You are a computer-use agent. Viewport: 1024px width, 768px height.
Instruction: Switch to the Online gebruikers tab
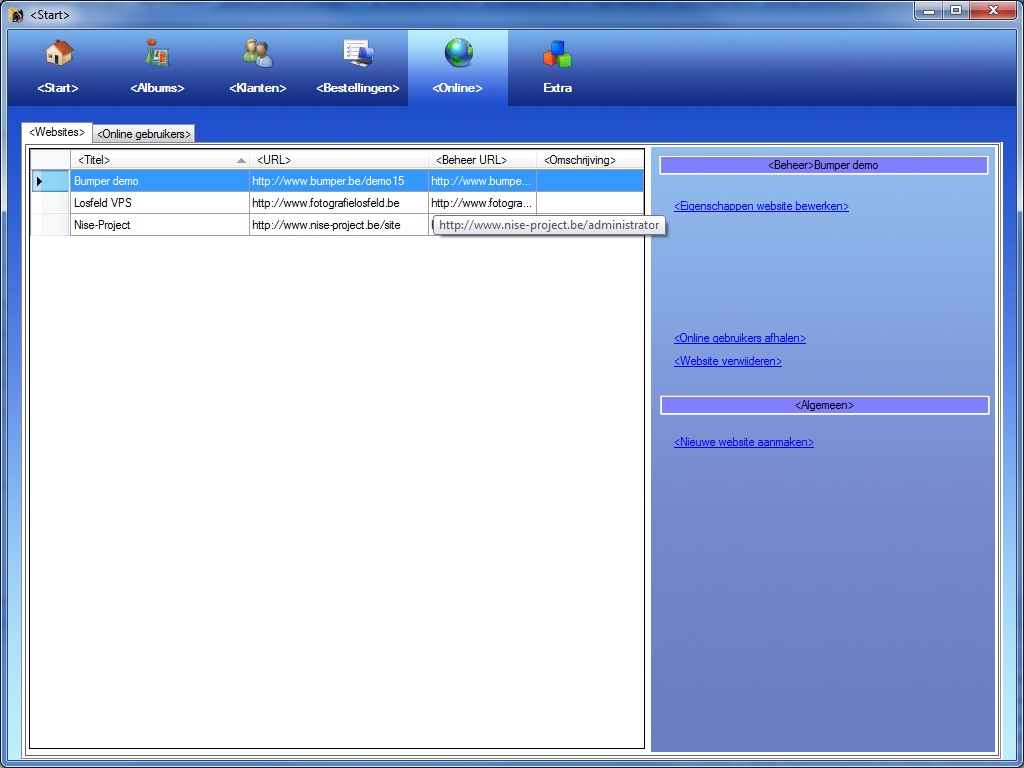(x=144, y=134)
